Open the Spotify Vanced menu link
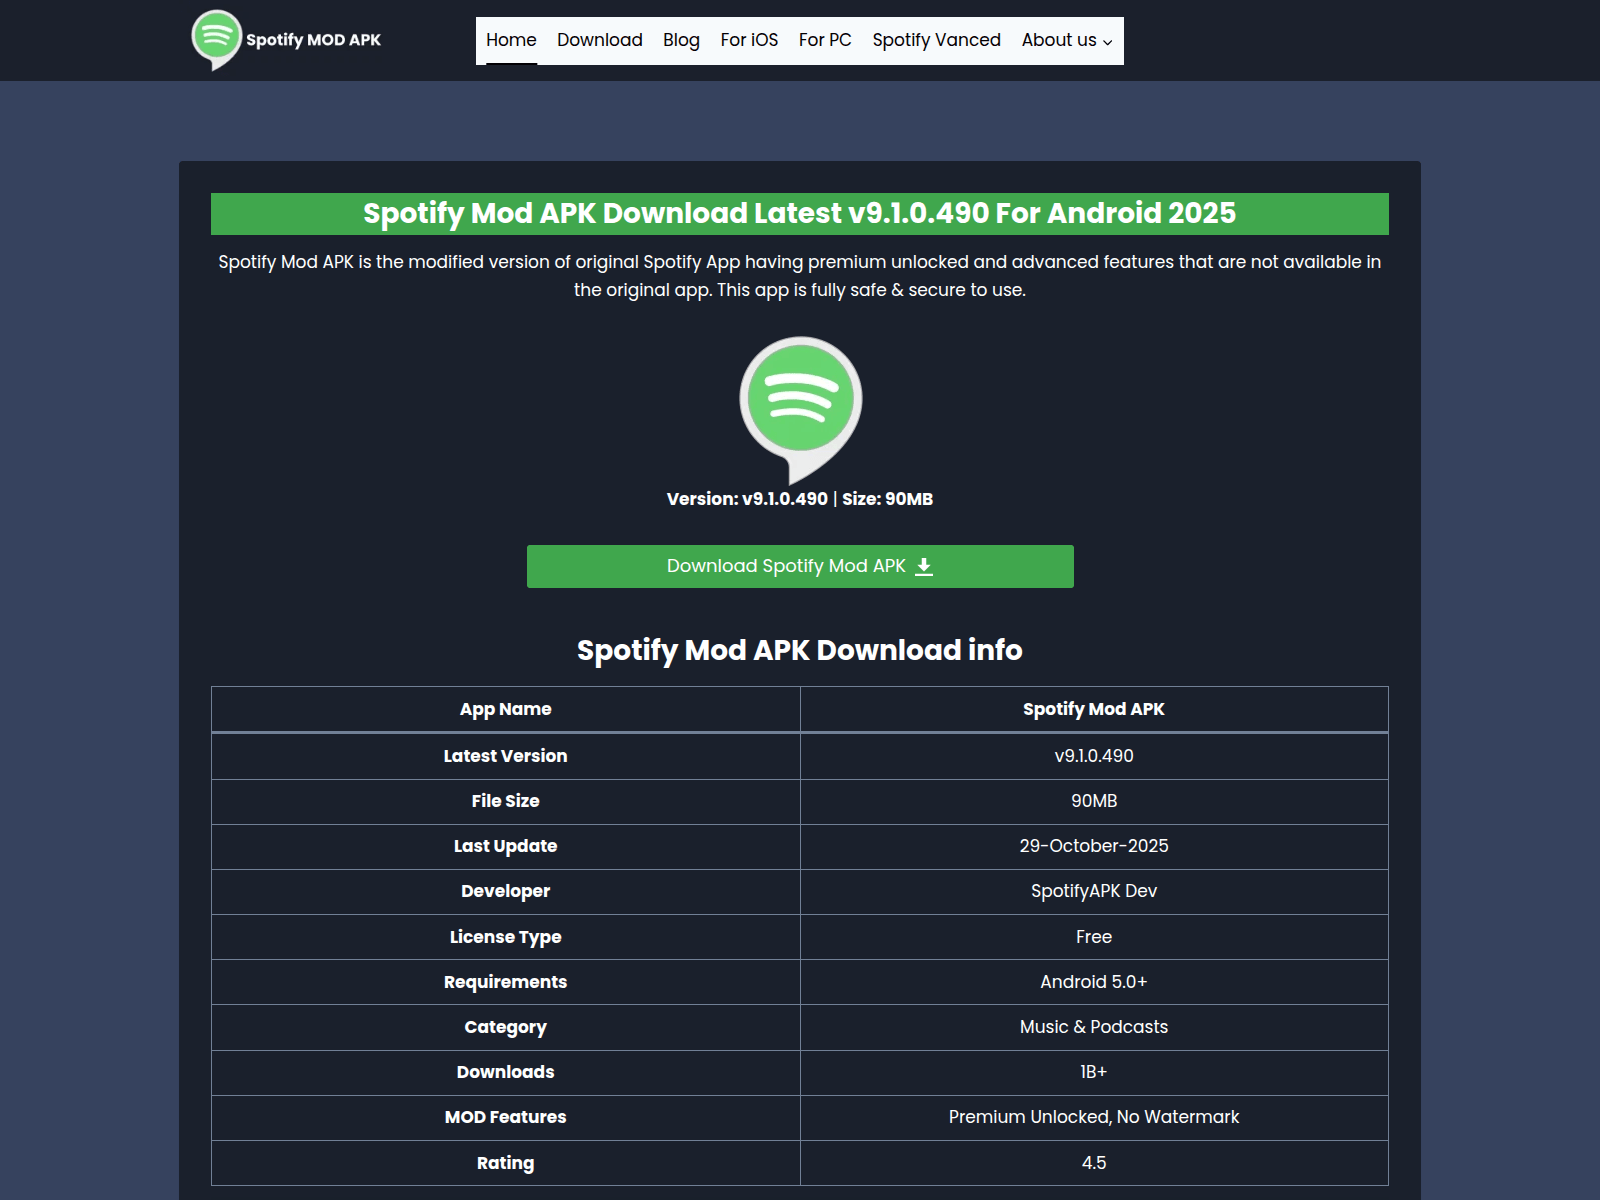This screenshot has width=1600, height=1200. (x=936, y=40)
